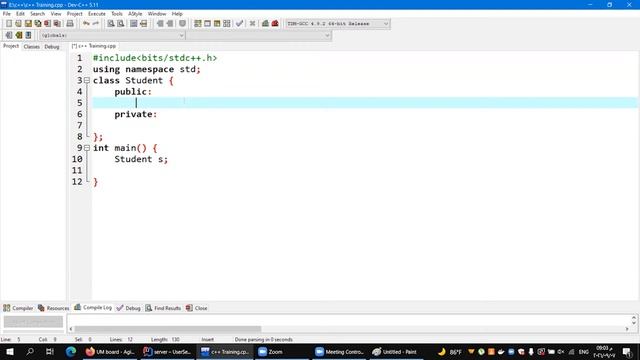This screenshot has height=360, width=640.
Task: Click the greyed-out button in the Compile Log panel
Action: pyautogui.click(x=33, y=322)
